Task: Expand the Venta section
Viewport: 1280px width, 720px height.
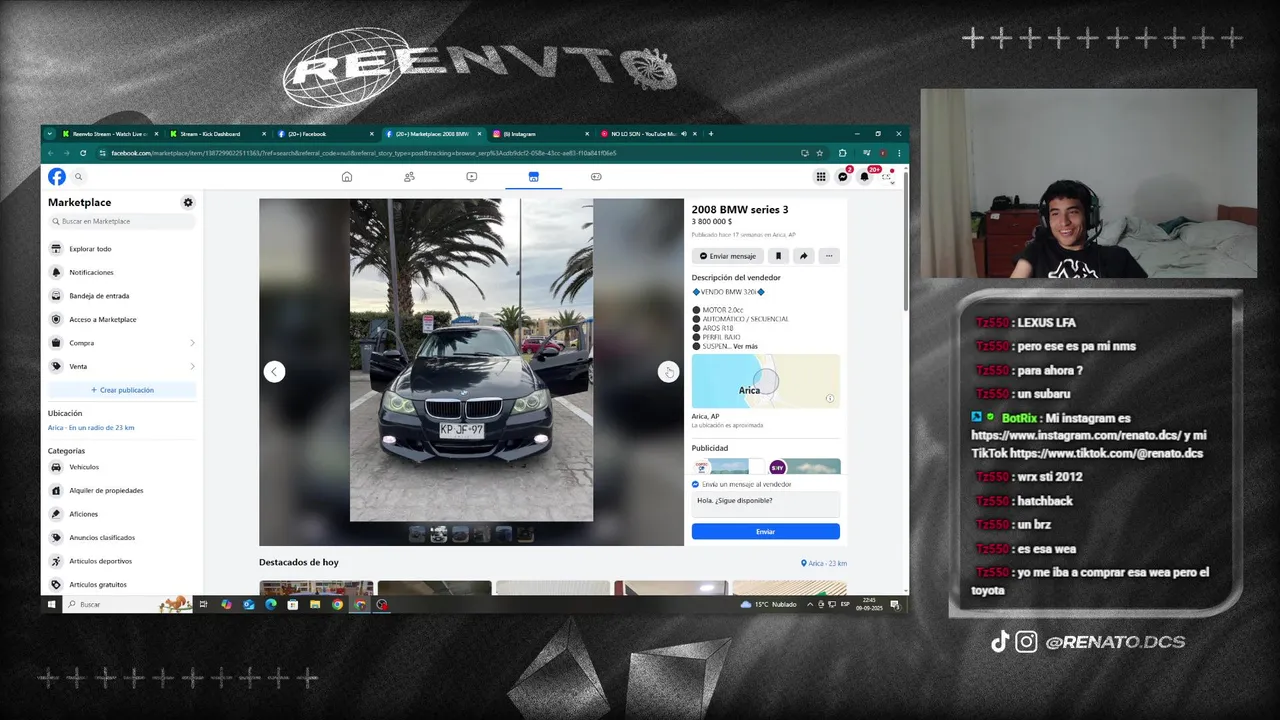Action: pos(122,366)
